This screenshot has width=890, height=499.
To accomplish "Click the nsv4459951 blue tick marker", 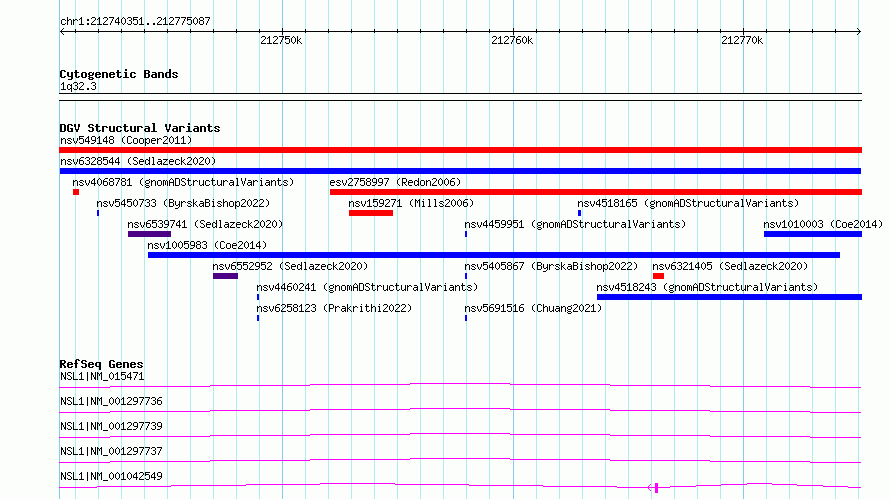I will [x=466, y=234].
